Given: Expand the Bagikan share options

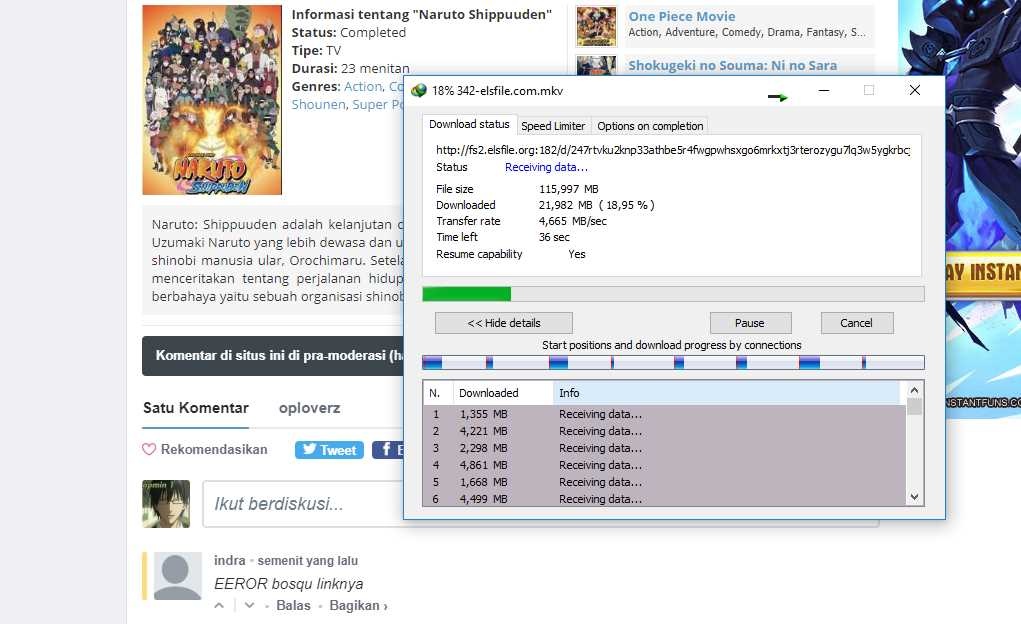Looking at the screenshot, I should coord(358,606).
